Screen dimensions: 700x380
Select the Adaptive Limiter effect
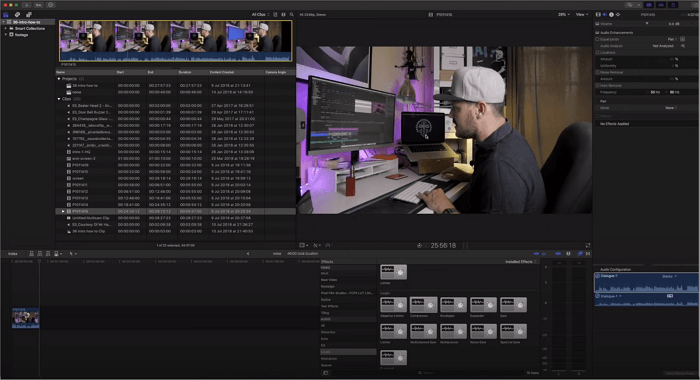(393, 305)
